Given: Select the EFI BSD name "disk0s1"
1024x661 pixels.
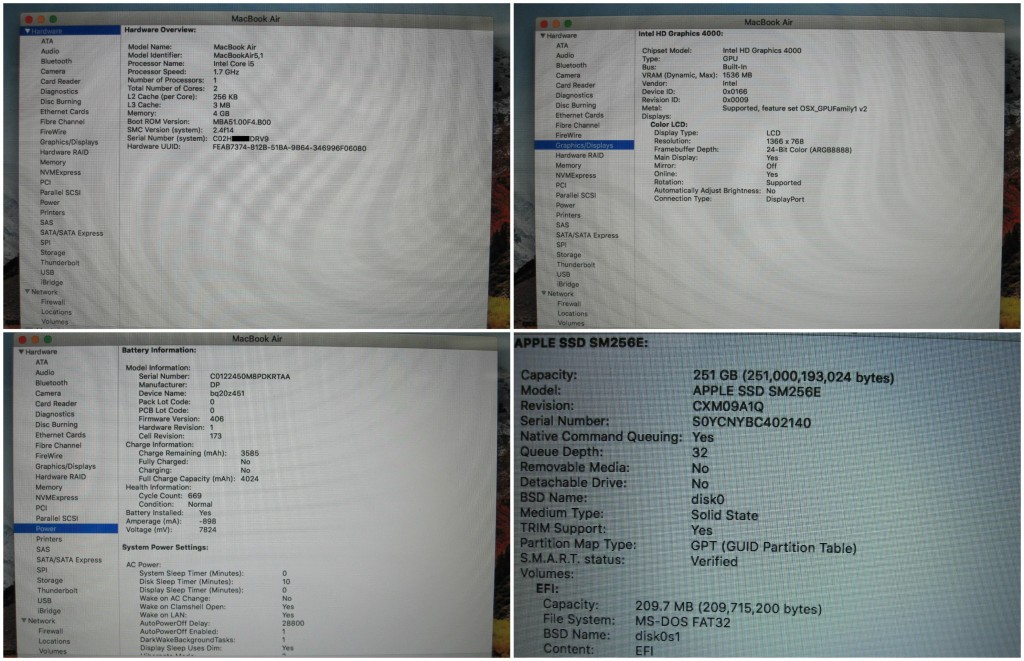Looking at the screenshot, I should 658,637.
